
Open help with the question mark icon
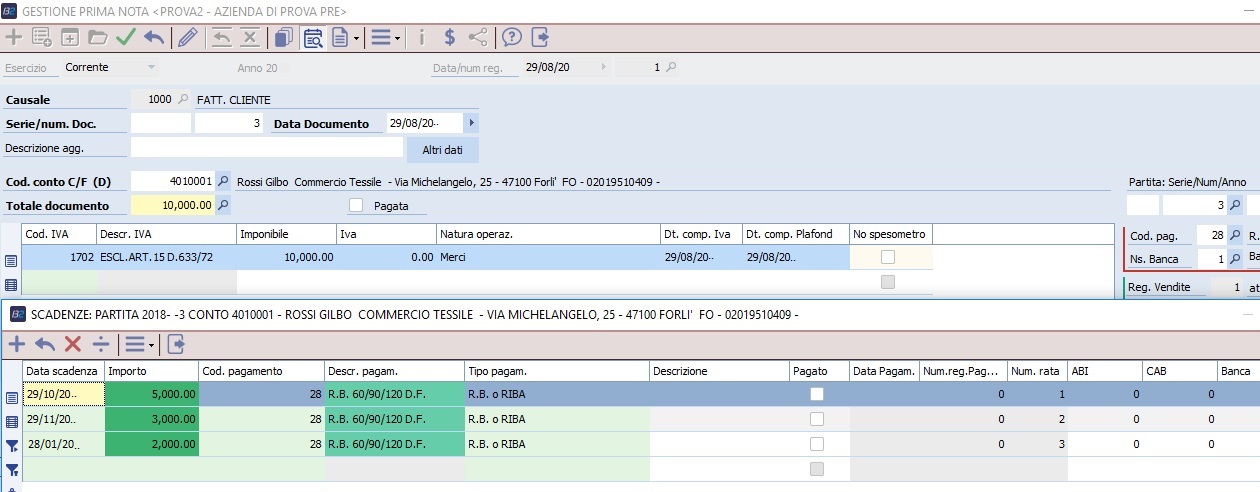pos(512,38)
